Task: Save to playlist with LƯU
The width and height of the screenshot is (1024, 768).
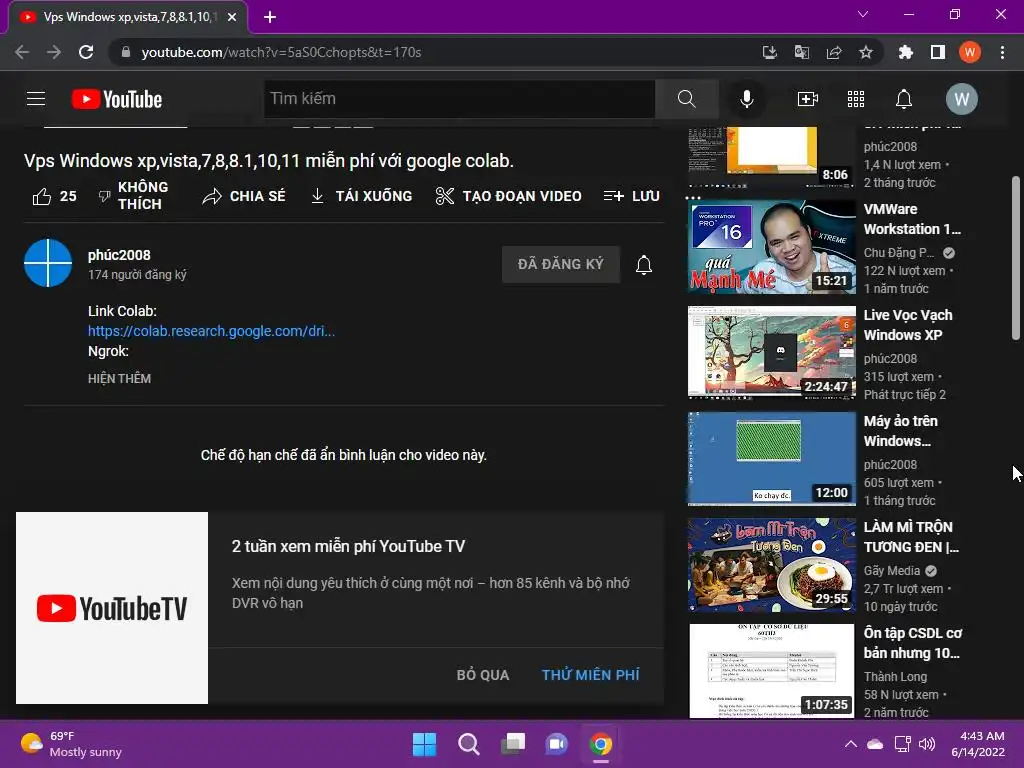Action: (631, 196)
